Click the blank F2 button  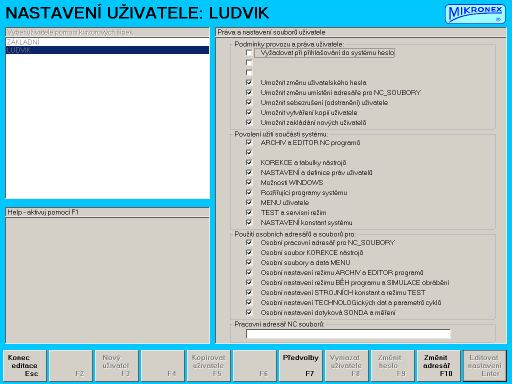tap(71, 365)
